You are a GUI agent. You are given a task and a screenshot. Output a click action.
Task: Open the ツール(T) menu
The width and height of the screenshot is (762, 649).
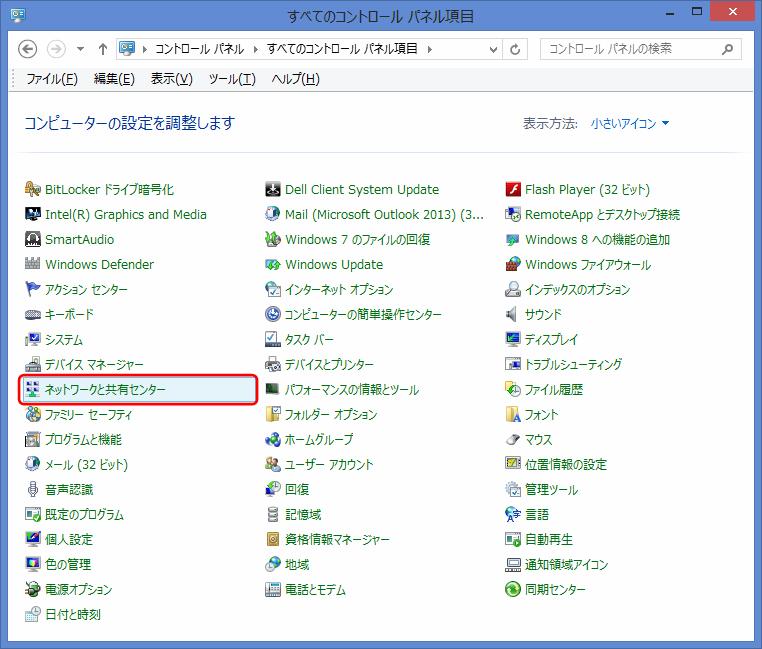point(232,79)
